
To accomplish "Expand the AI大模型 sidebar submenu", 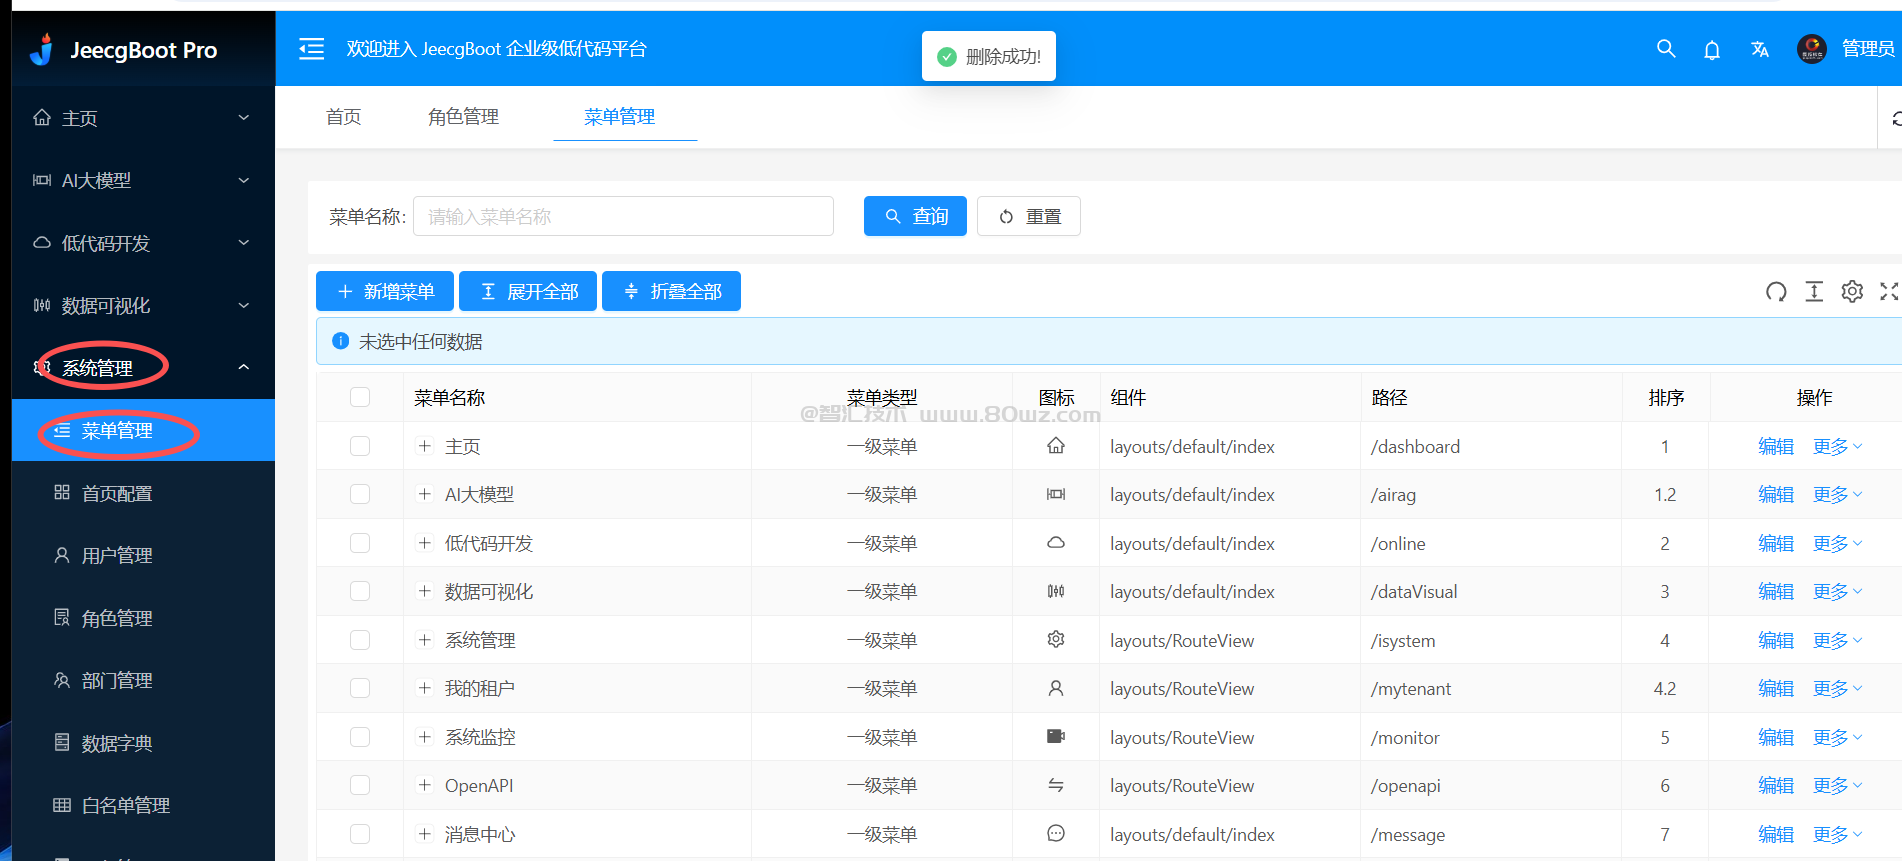I will point(143,180).
